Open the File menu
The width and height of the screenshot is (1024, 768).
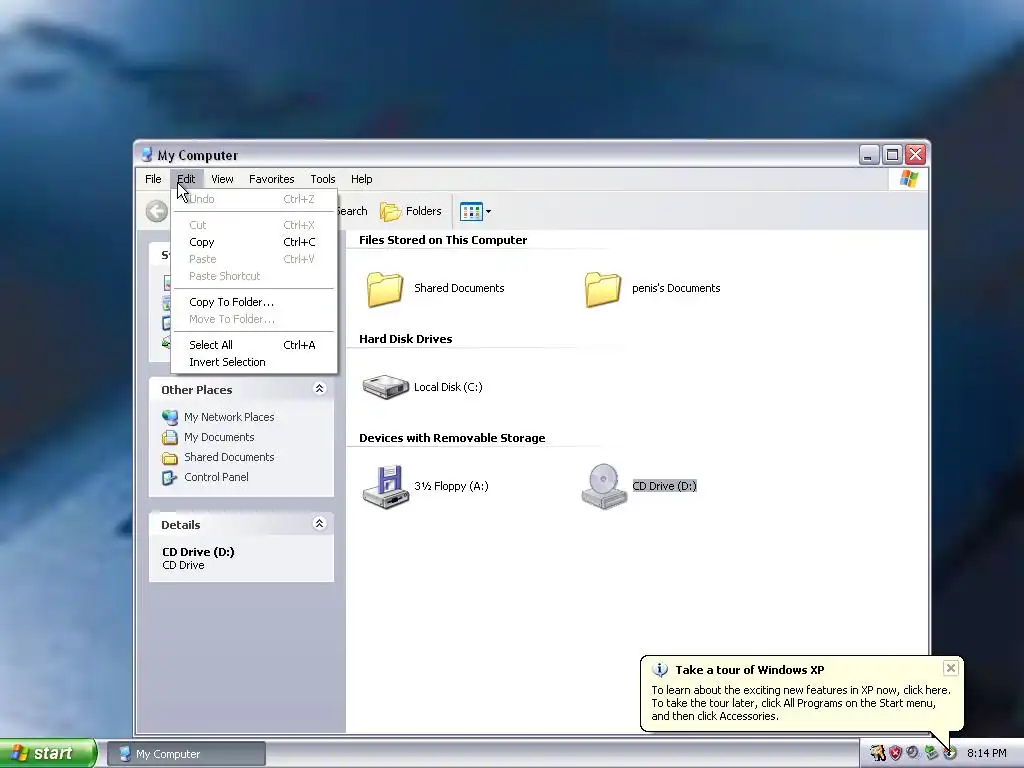[x=153, y=179]
